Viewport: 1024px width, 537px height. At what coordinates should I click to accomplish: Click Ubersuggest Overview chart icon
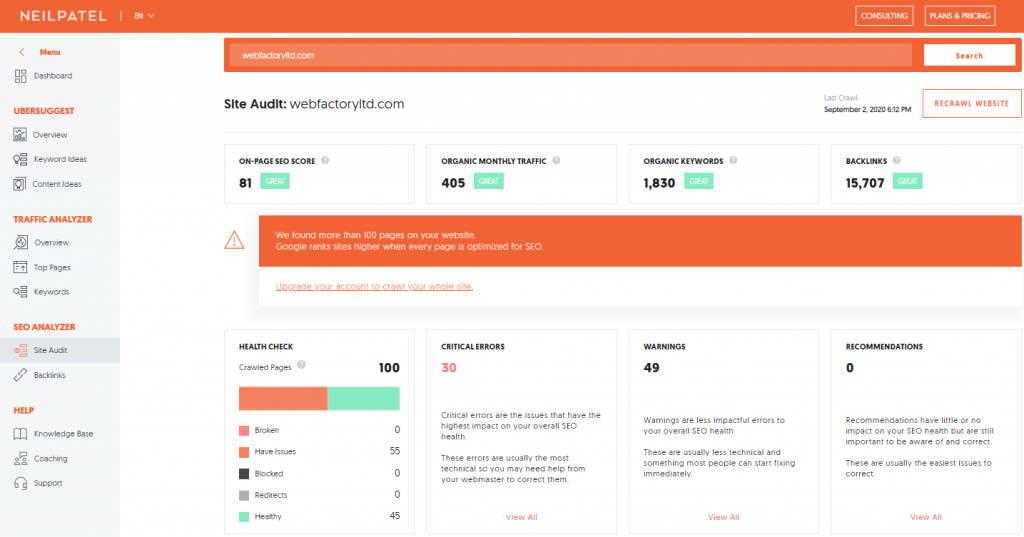(x=20, y=135)
